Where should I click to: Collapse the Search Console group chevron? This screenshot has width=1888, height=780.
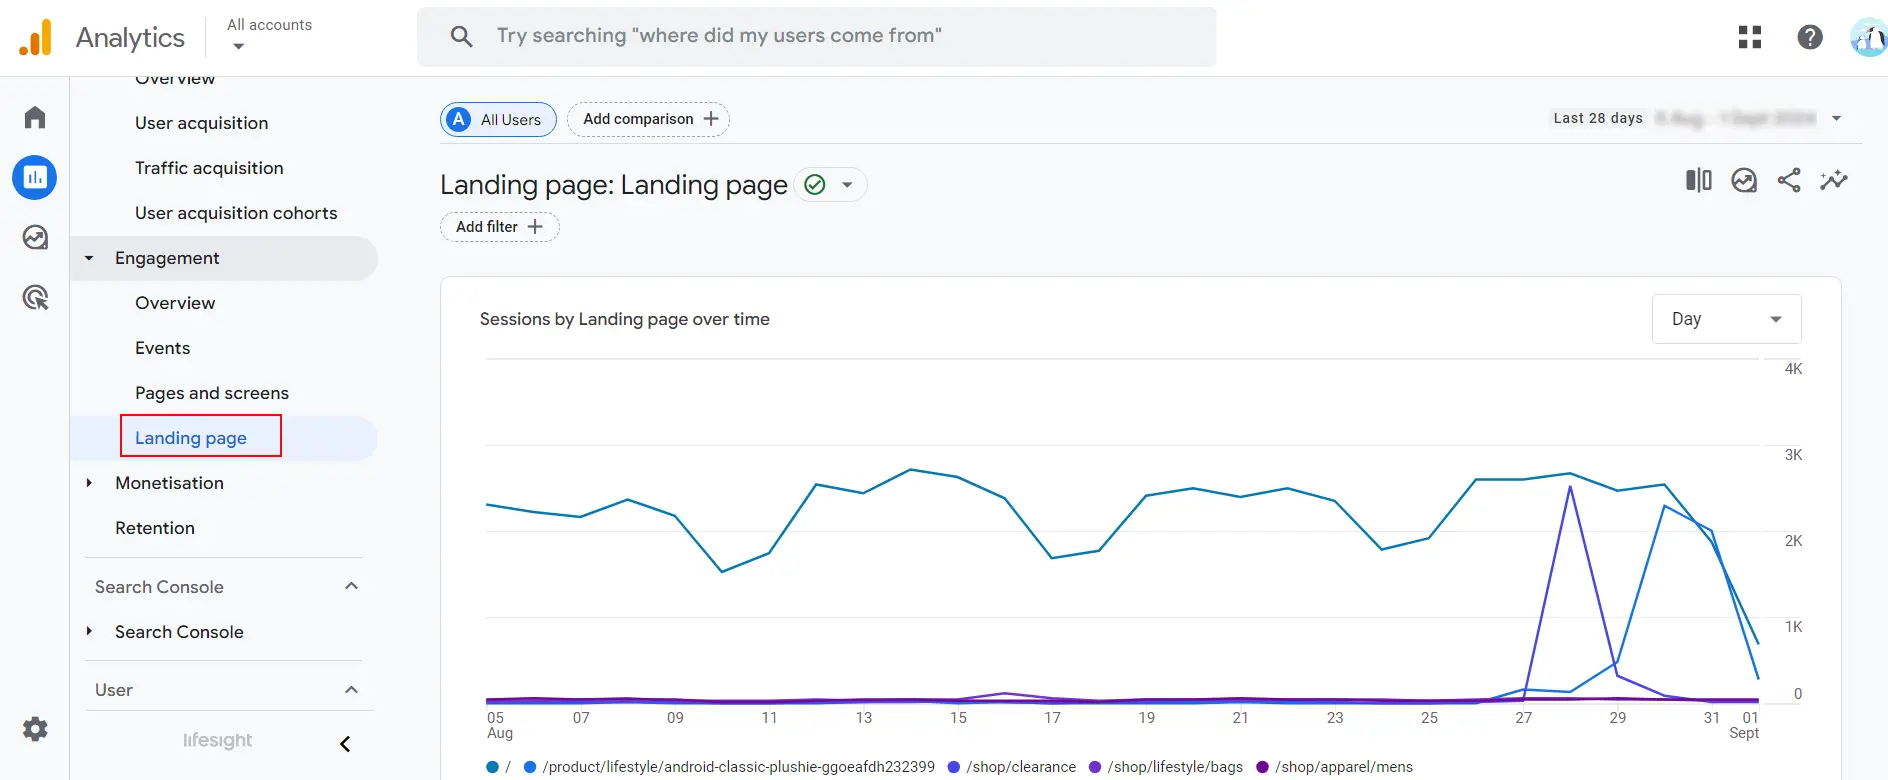click(x=351, y=586)
